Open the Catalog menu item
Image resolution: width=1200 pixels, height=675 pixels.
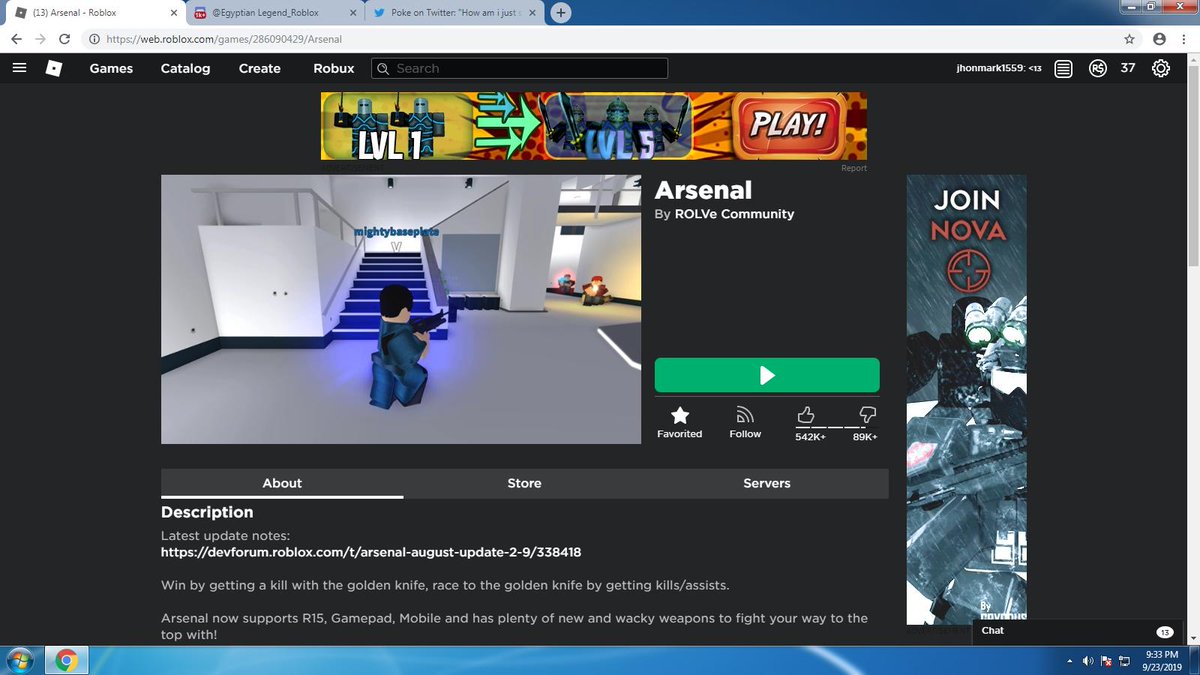click(x=185, y=68)
